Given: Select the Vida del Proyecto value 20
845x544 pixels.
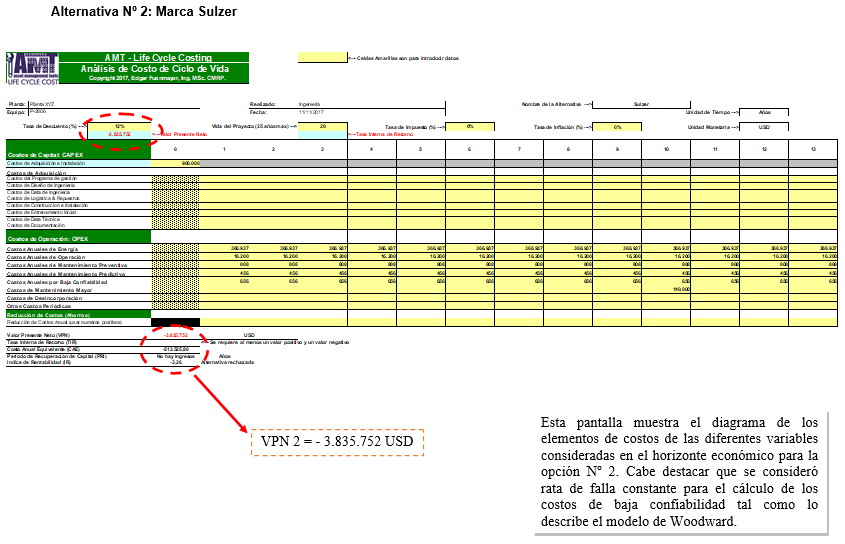Looking at the screenshot, I should [x=323, y=127].
